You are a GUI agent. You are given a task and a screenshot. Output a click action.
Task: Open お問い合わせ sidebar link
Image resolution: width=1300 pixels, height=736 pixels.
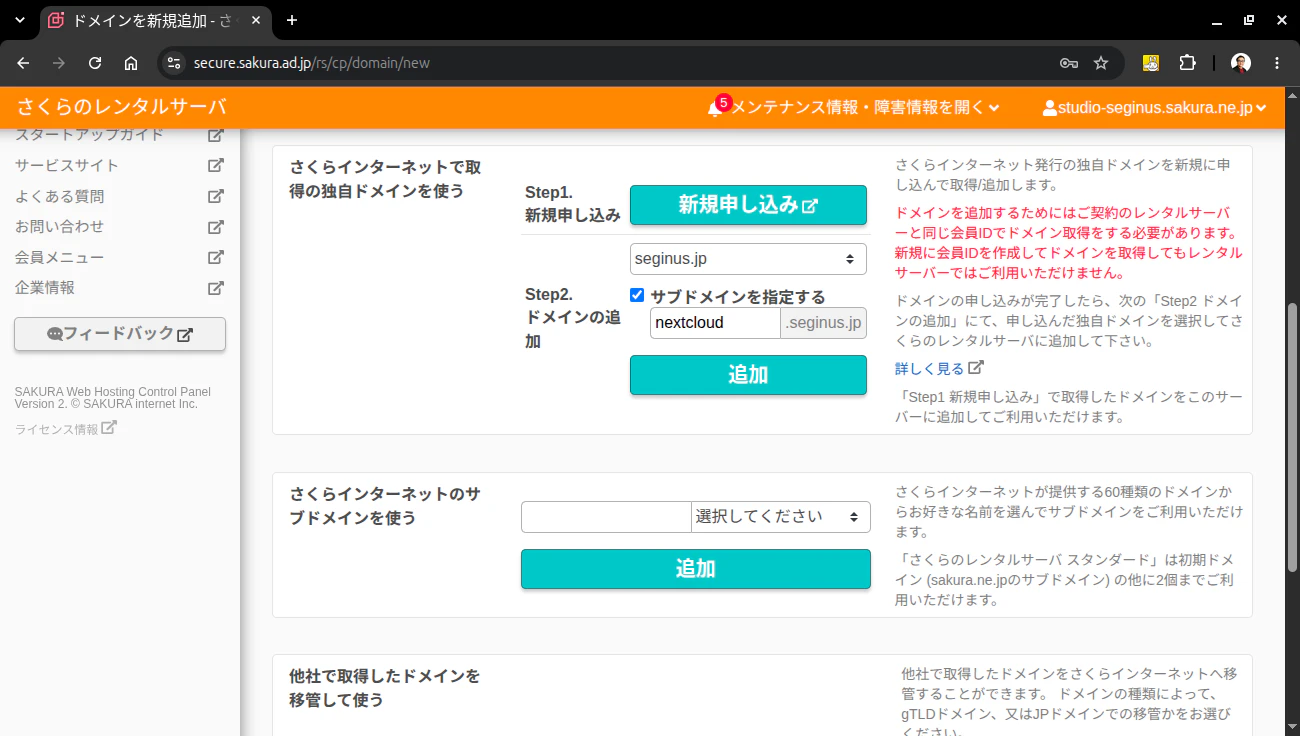pos(59,227)
